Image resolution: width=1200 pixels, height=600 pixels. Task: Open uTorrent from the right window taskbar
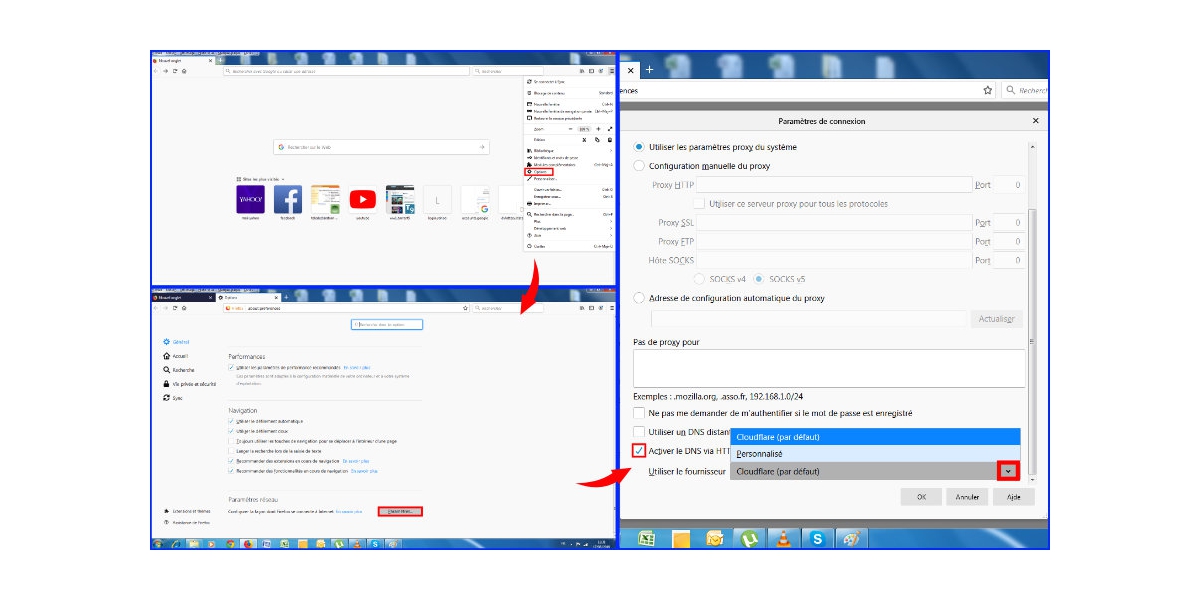click(748, 538)
